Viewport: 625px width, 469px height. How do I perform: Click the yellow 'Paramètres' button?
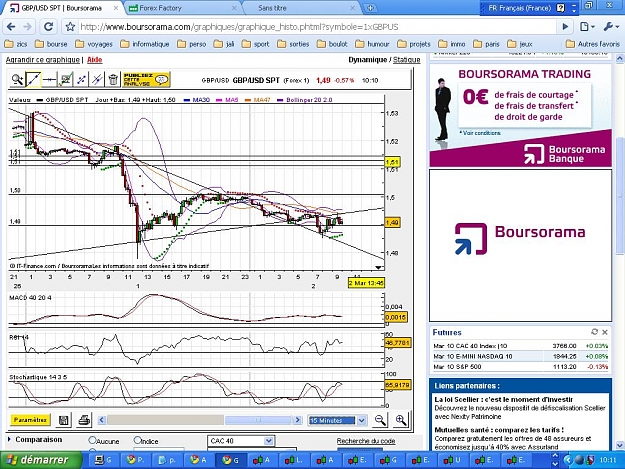click(x=30, y=420)
